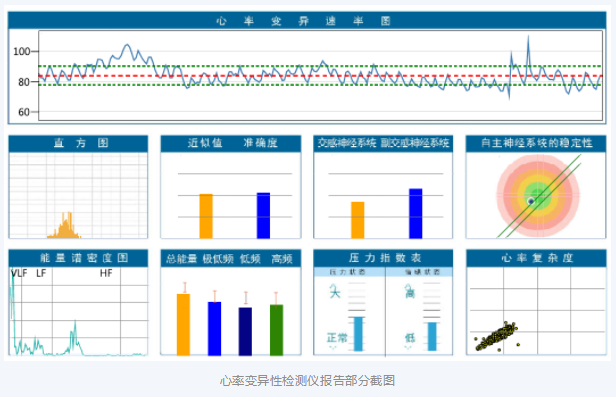Image resolution: width=616 pixels, height=397 pixels.
Task: Click the green 高频 bar
Action: pos(276,330)
